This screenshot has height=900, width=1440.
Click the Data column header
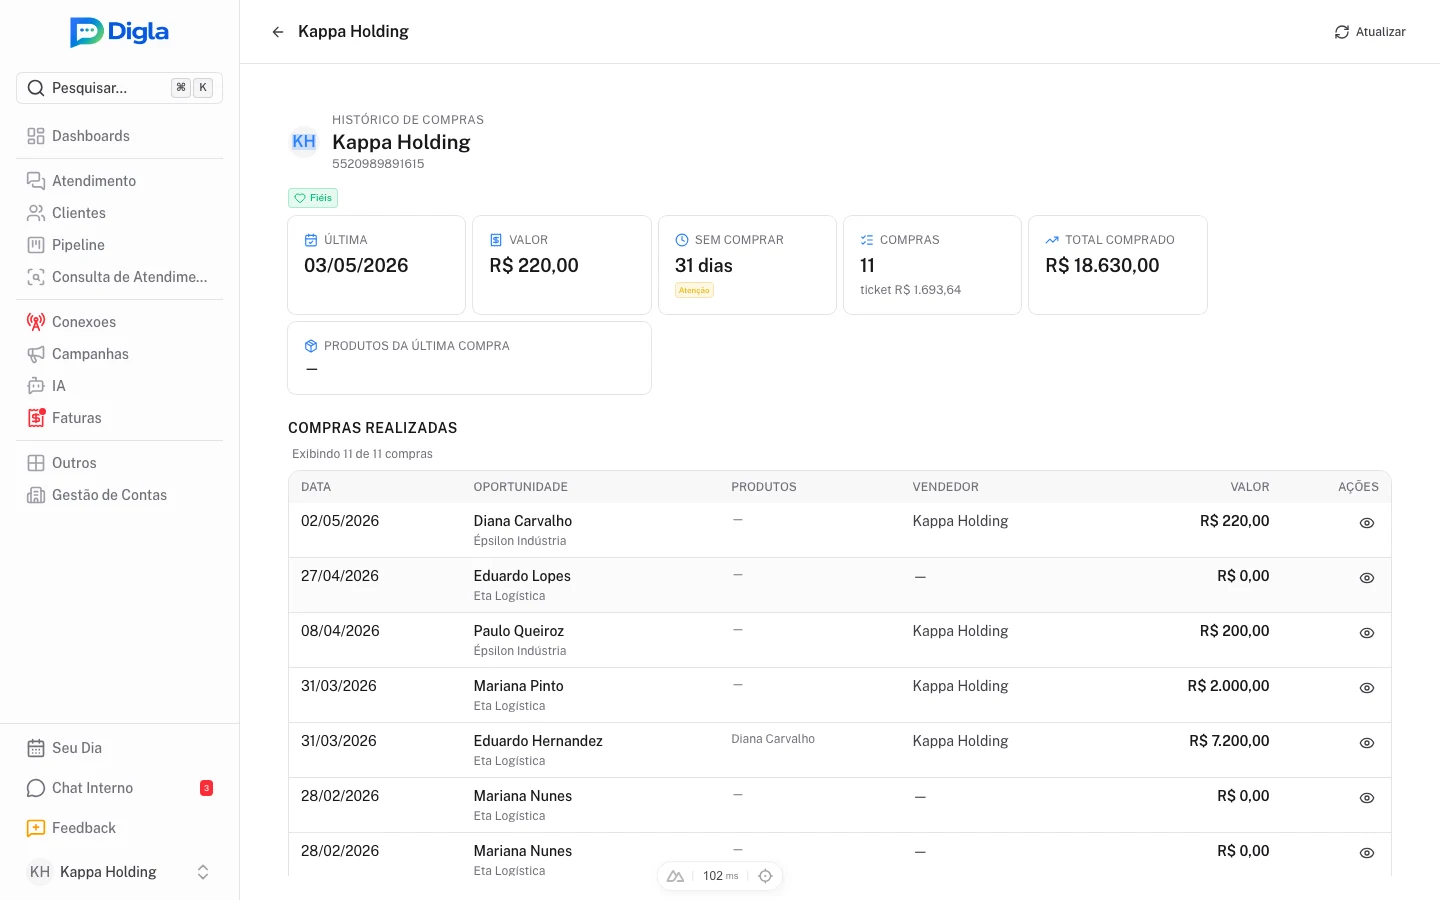(x=316, y=487)
